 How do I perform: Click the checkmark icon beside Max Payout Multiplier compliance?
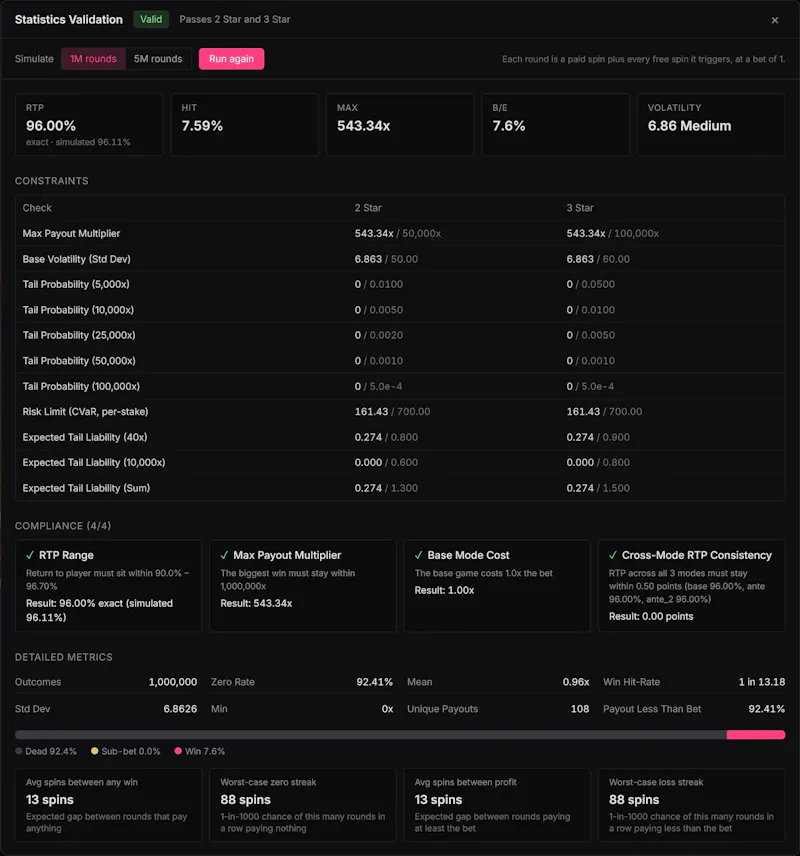click(x=224, y=555)
